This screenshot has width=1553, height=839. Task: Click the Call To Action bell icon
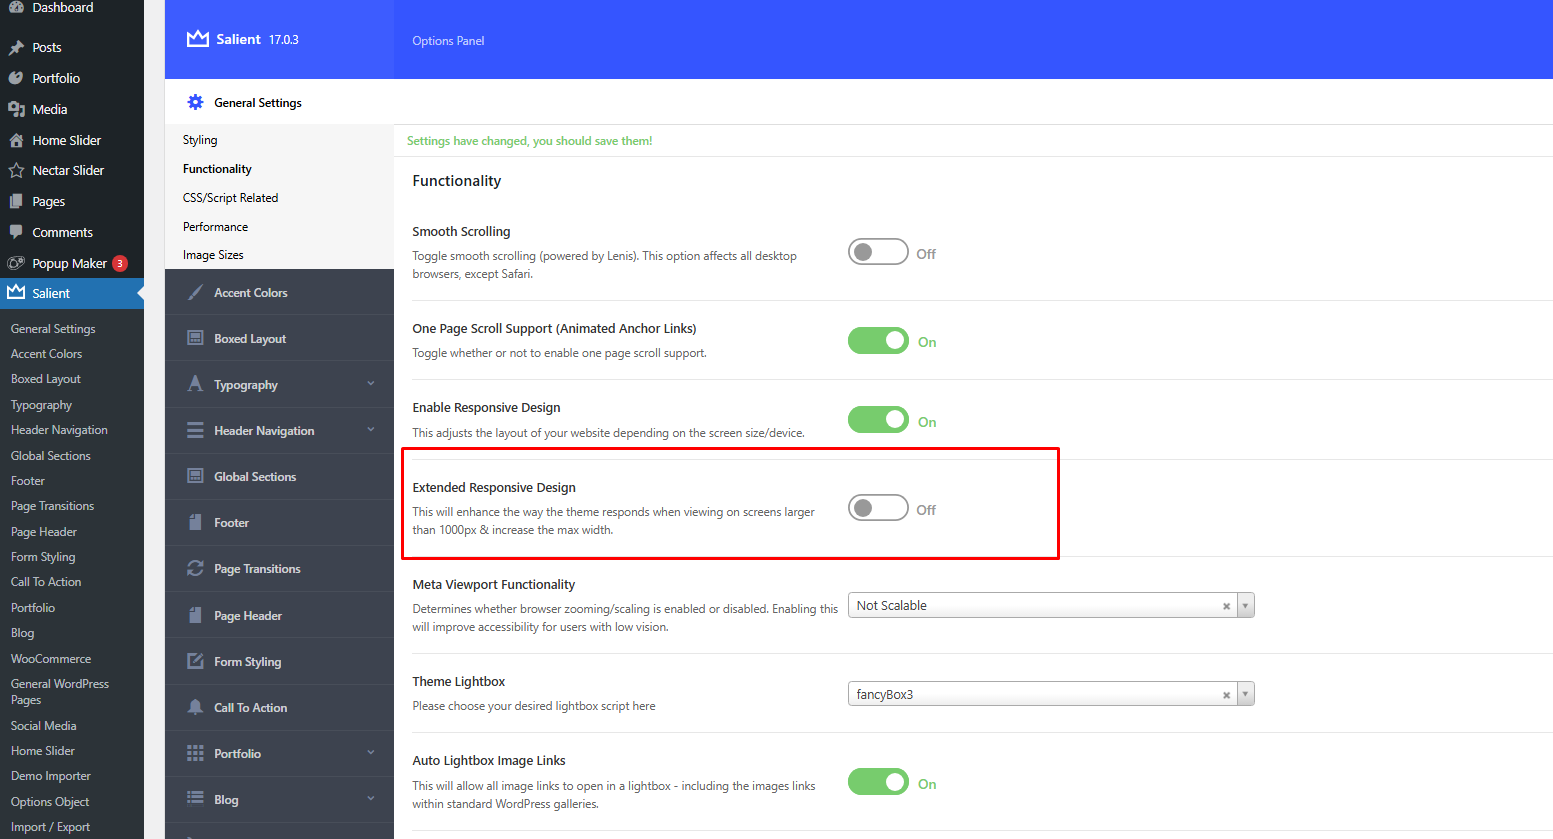tap(195, 708)
